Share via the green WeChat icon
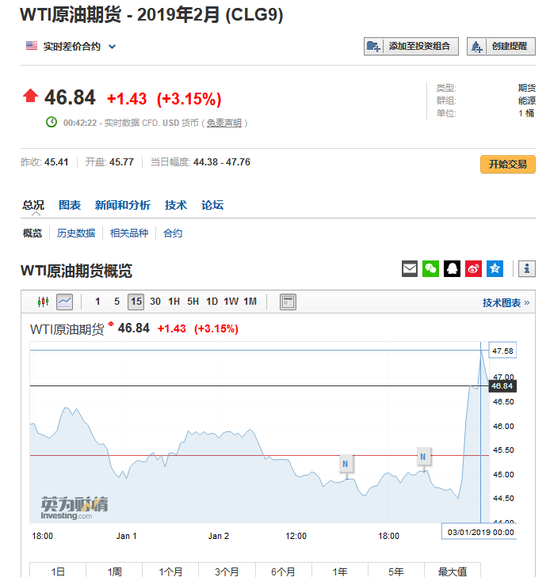Screen dimensions: 550x577 [x=430, y=269]
